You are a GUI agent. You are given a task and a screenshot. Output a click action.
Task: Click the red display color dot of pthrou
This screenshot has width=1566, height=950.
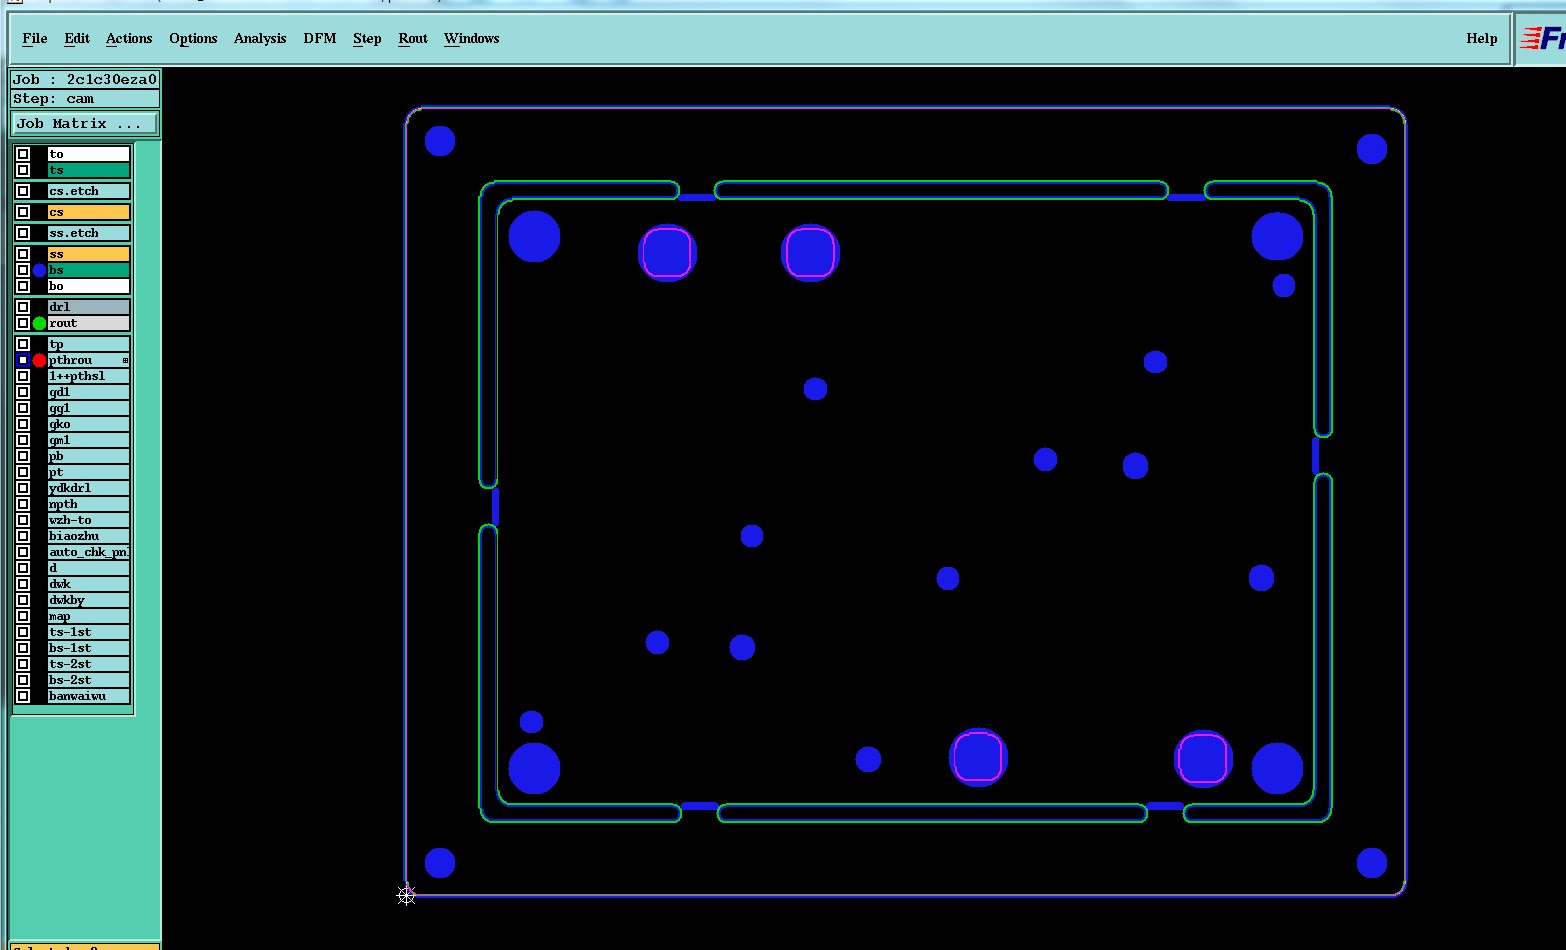click(39, 360)
